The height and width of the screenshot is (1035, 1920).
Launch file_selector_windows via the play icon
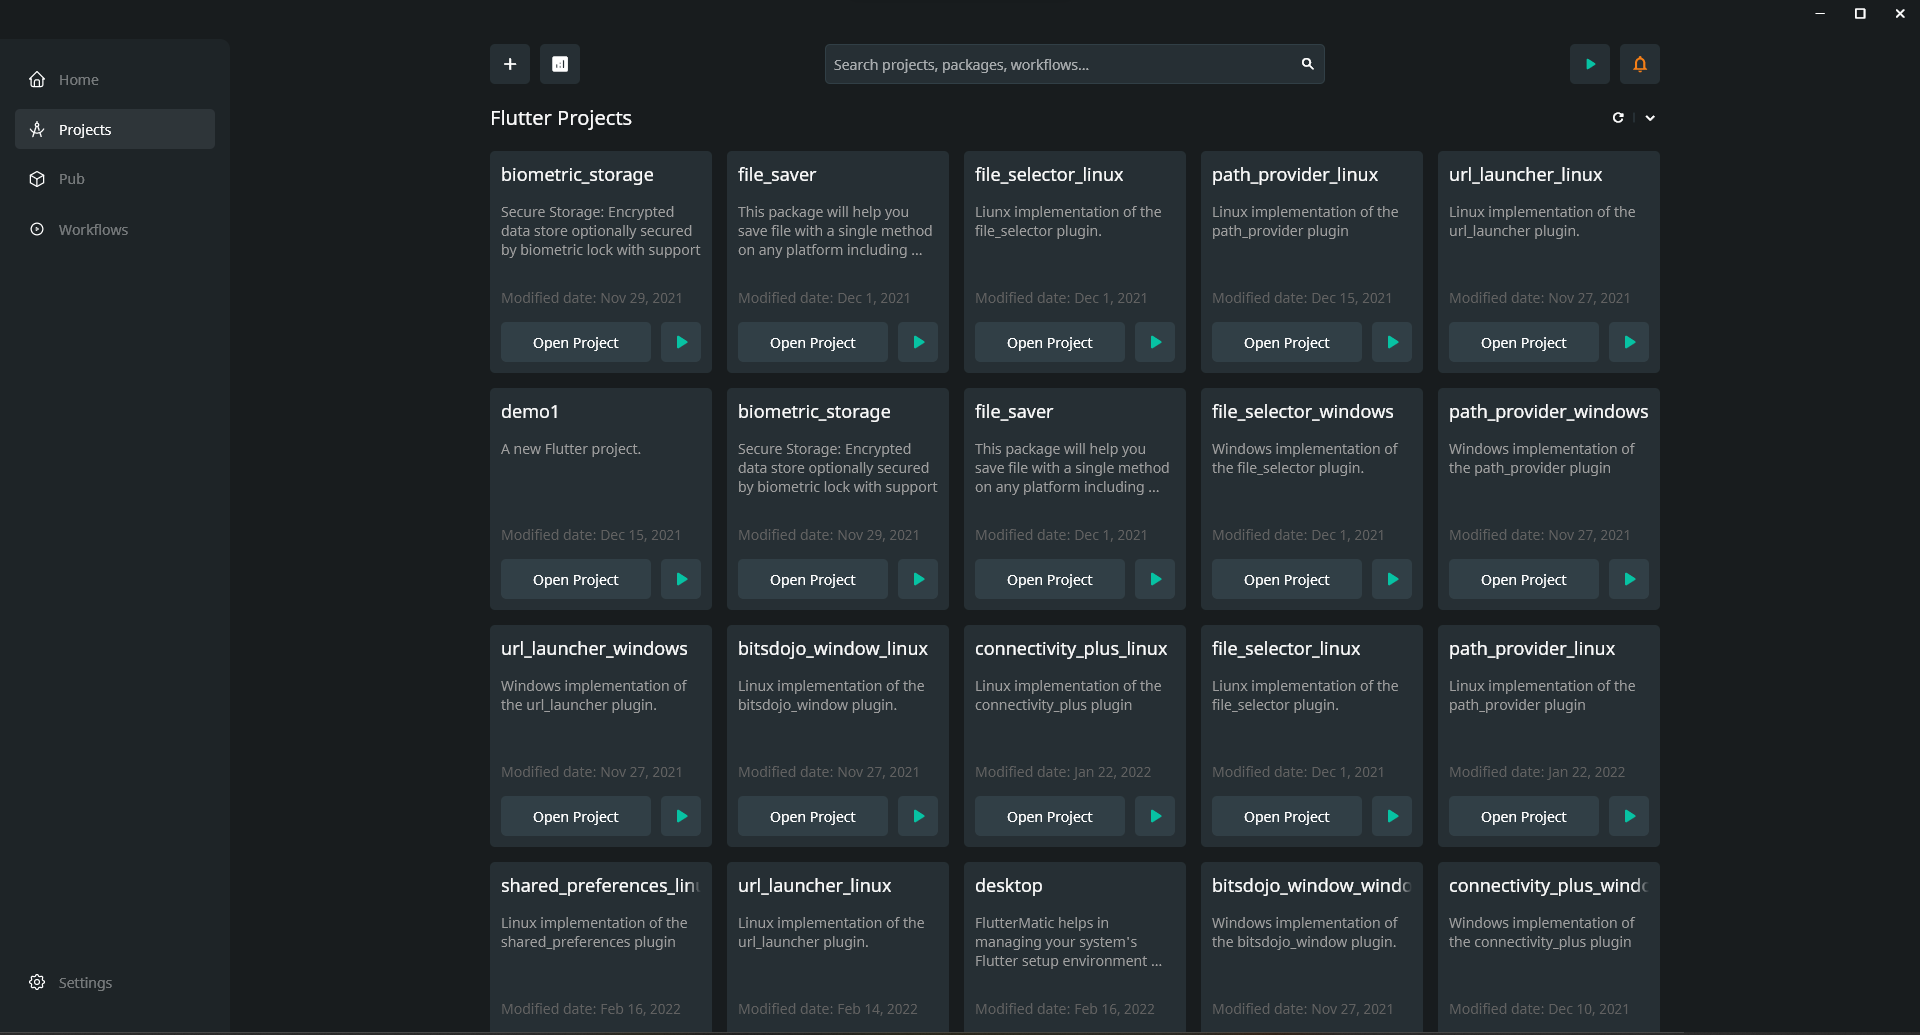(x=1391, y=578)
